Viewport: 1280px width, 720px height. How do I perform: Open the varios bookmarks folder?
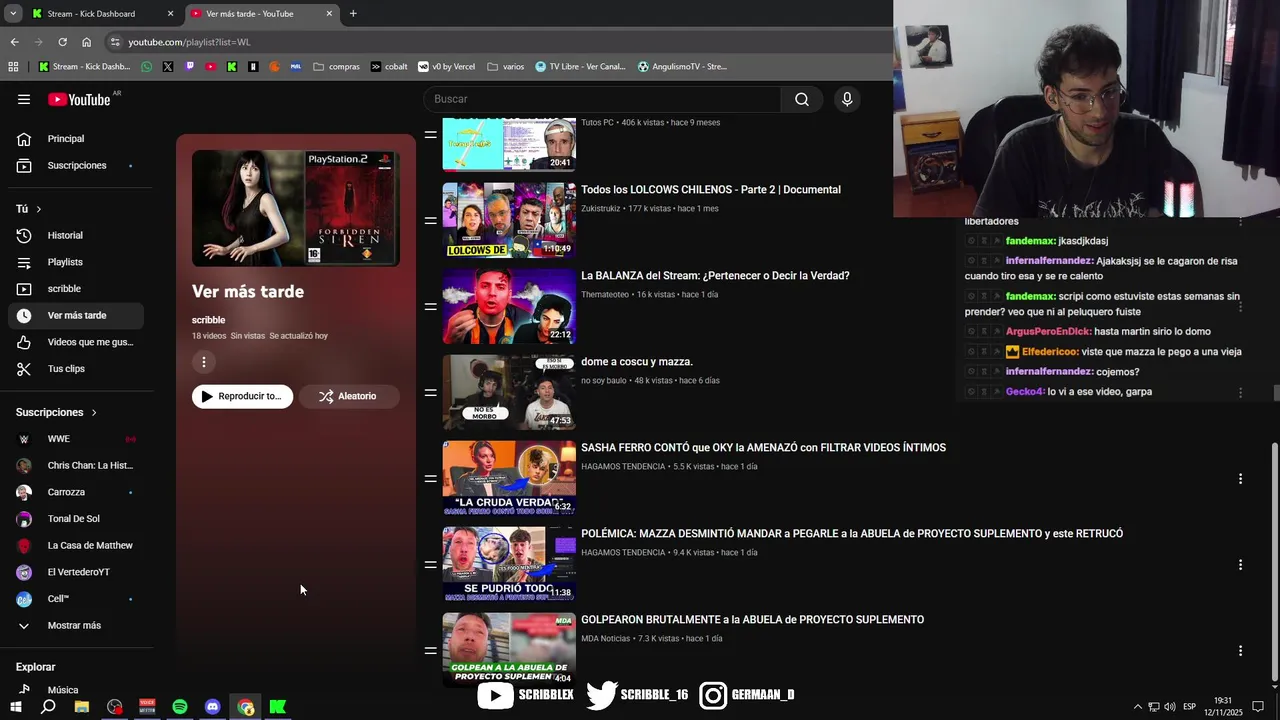[506, 67]
